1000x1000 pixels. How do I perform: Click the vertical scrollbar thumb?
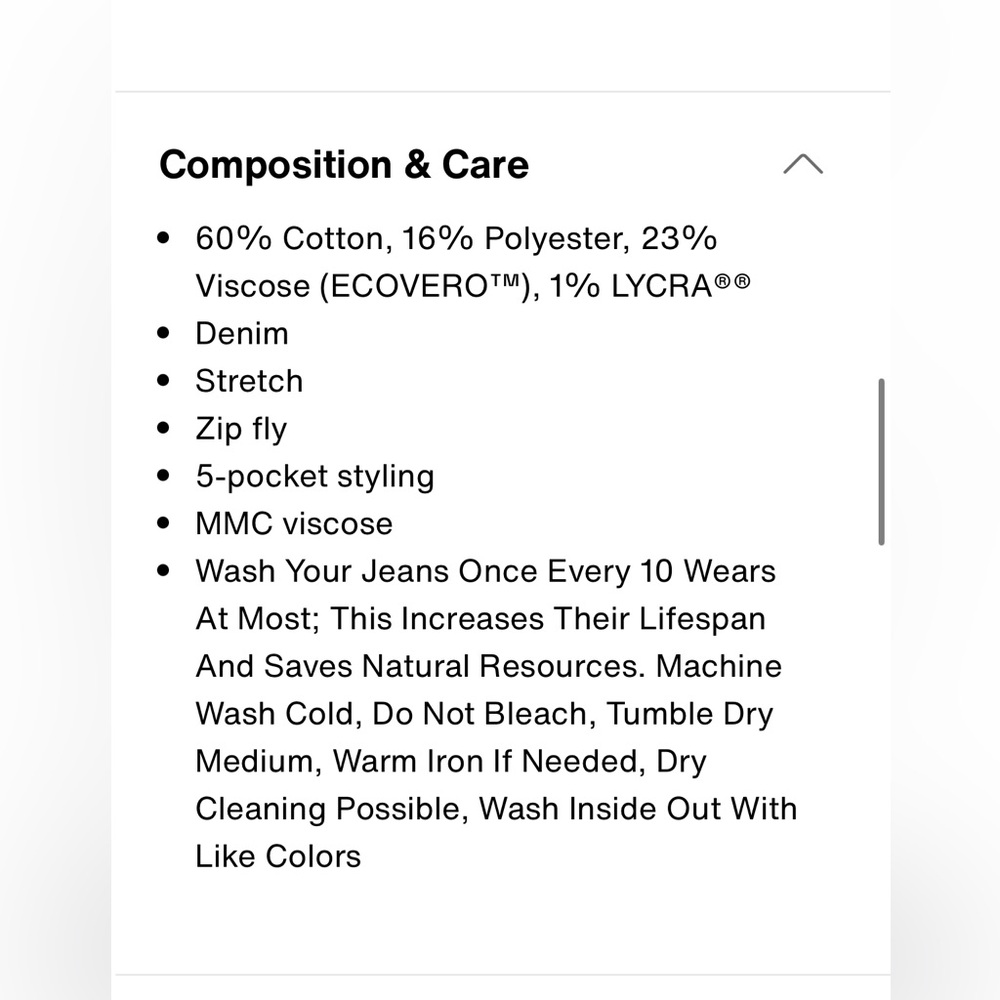(881, 462)
